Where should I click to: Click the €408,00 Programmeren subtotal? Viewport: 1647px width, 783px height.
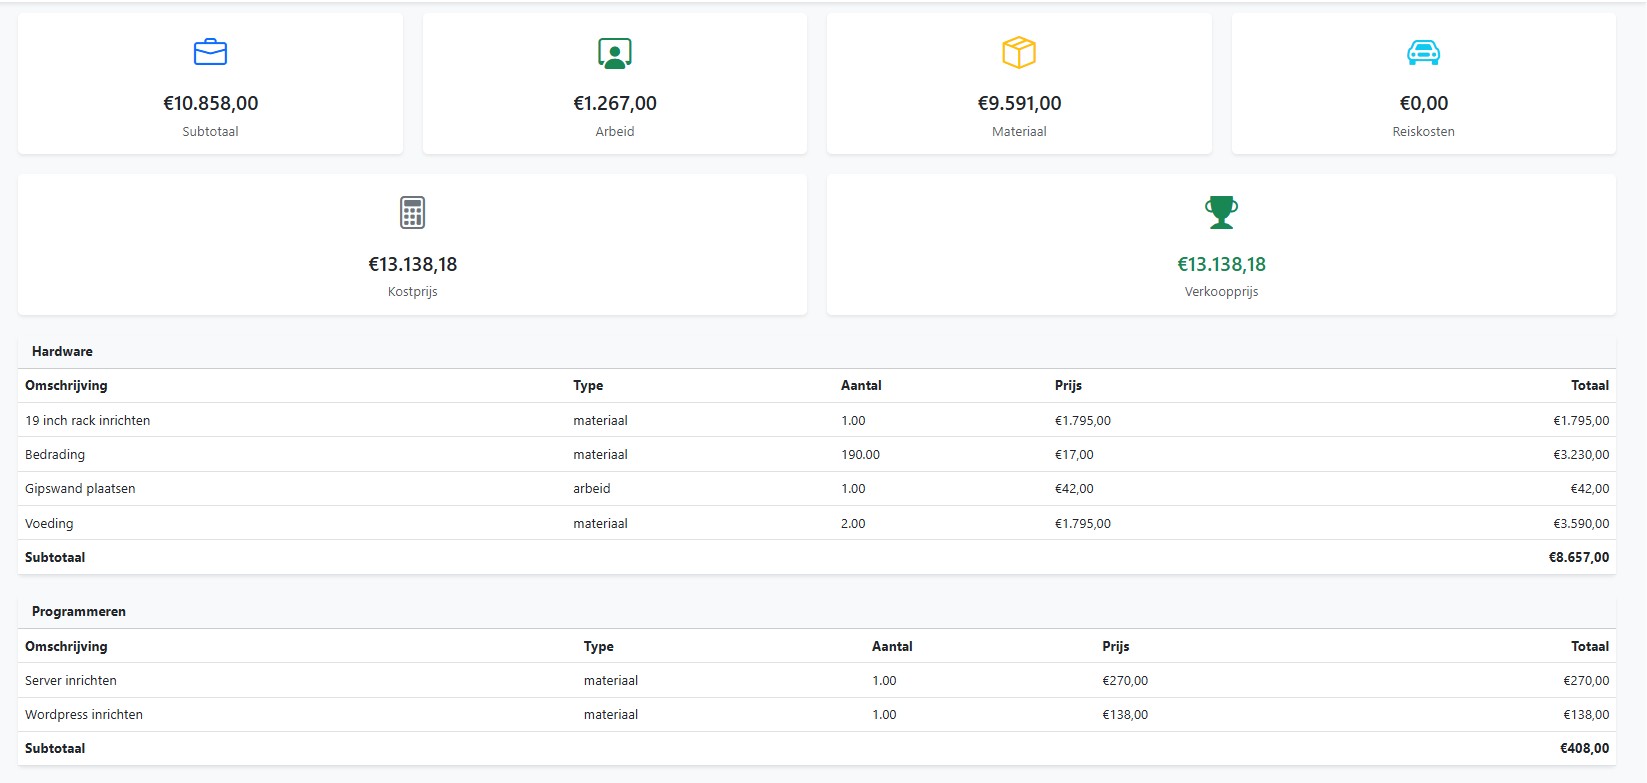point(1585,749)
